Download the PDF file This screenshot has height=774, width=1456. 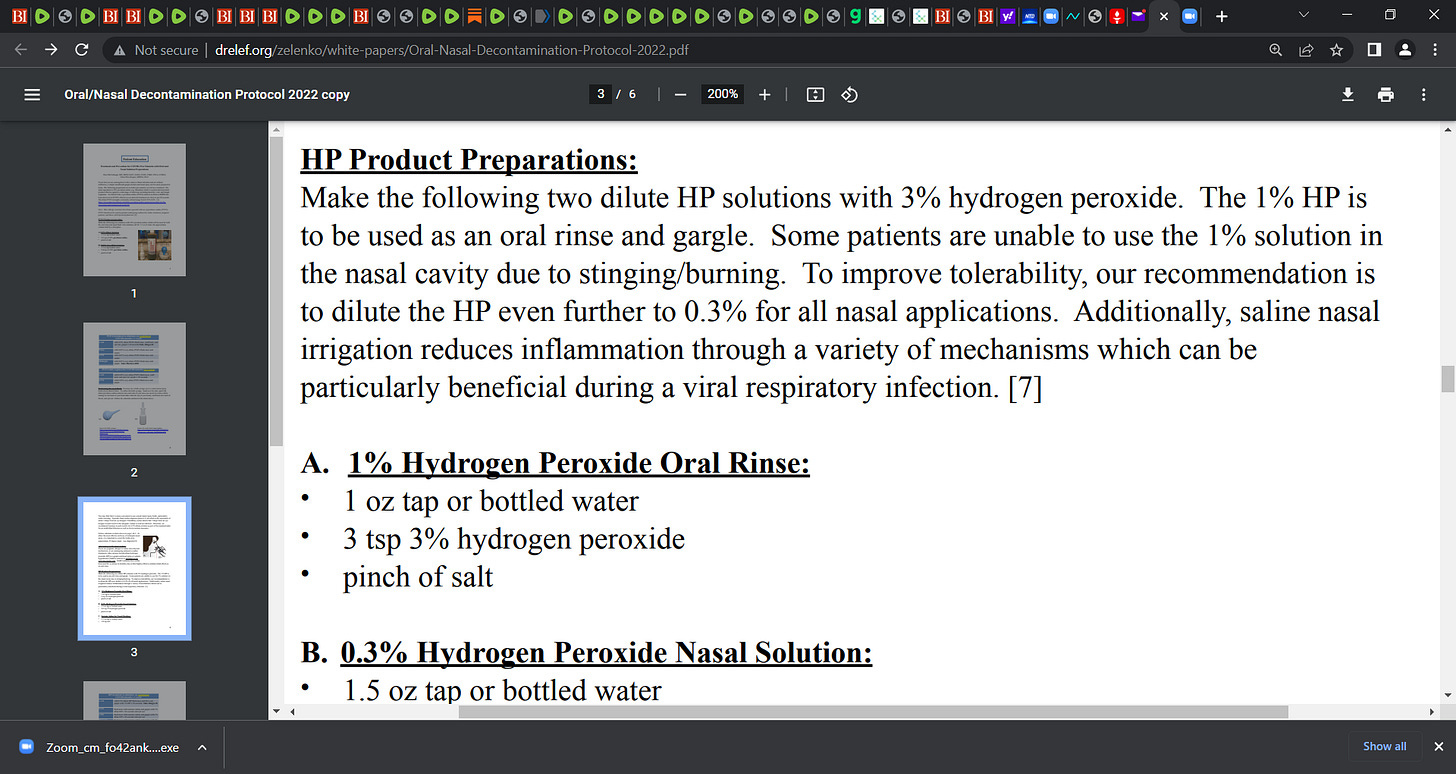click(1347, 94)
